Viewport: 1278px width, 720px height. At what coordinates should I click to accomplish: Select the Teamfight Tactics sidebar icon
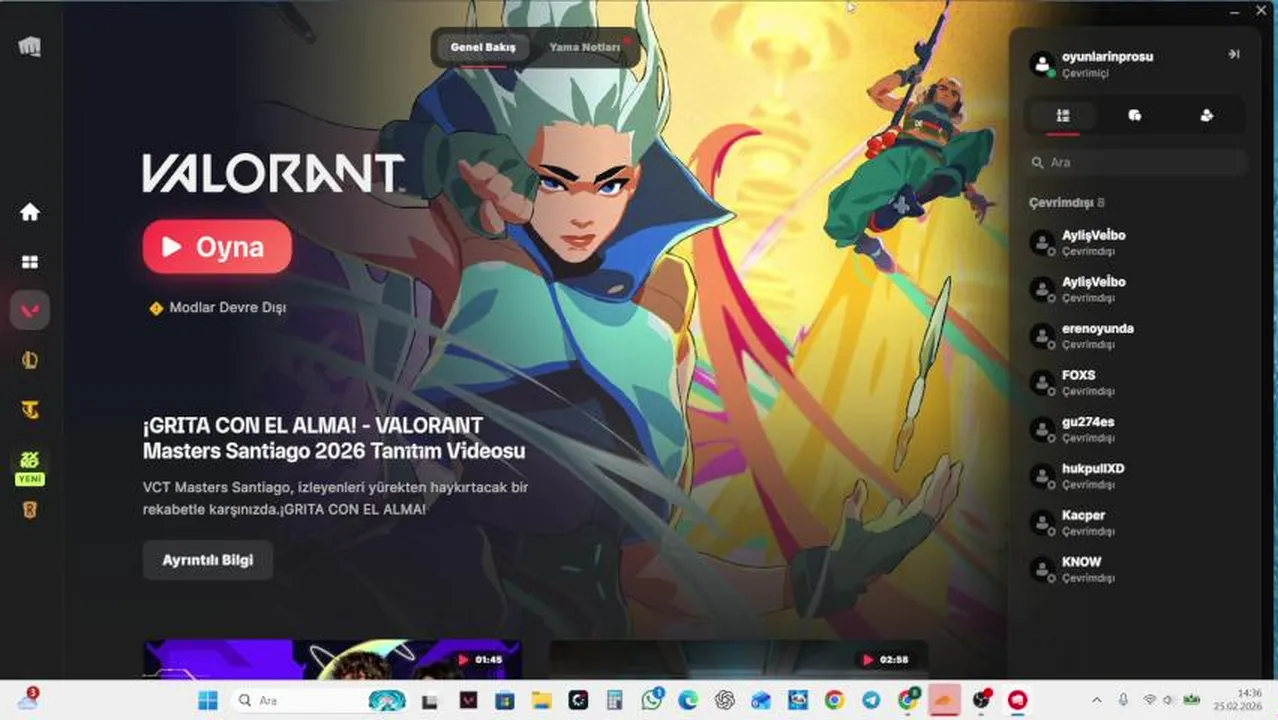(x=30, y=410)
